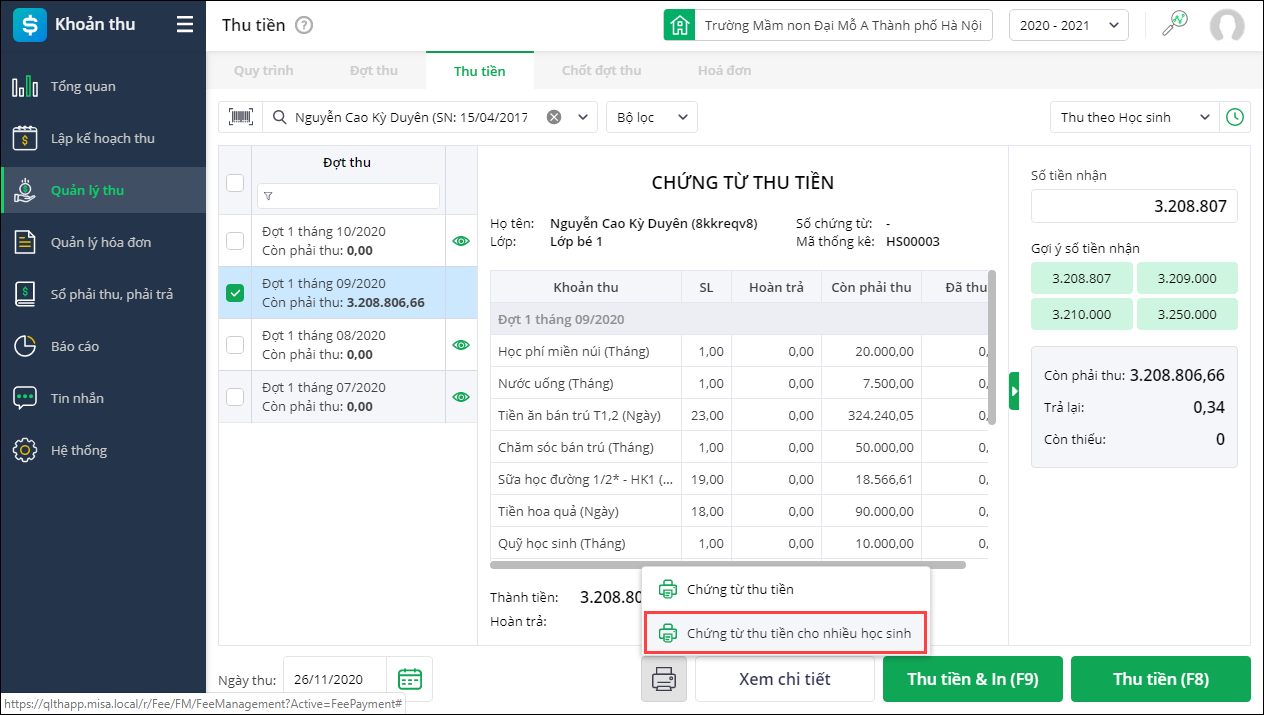Click the Thu tiền (F8) button
This screenshot has width=1264, height=715.
coord(1160,679)
